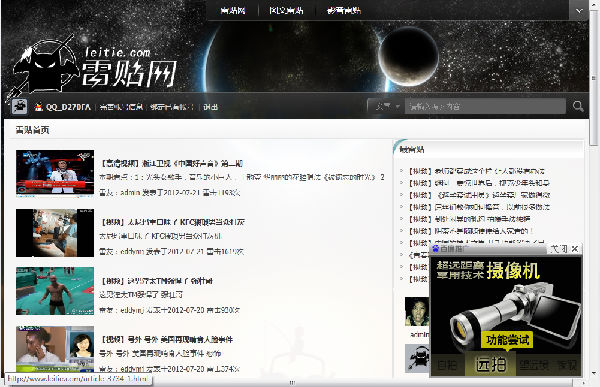Focus the search text box

point(485,106)
